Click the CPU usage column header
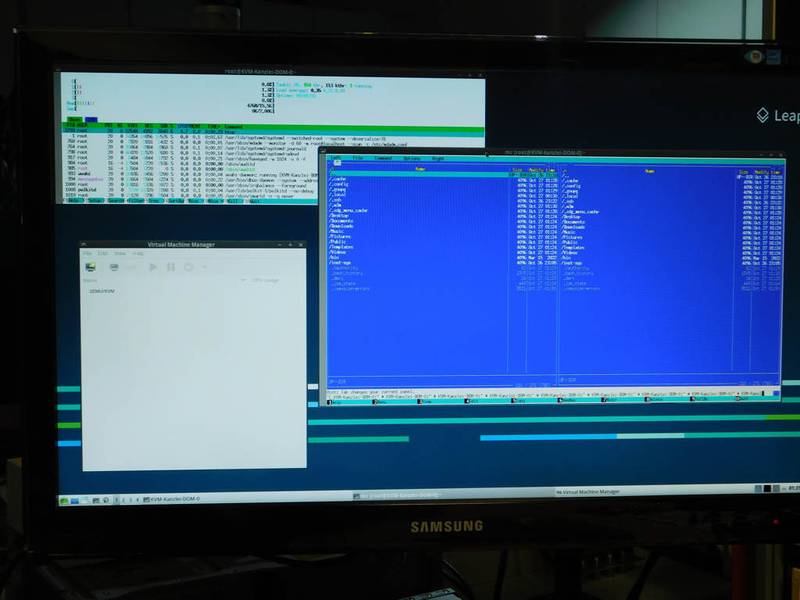The width and height of the screenshot is (800, 600). tap(265, 280)
